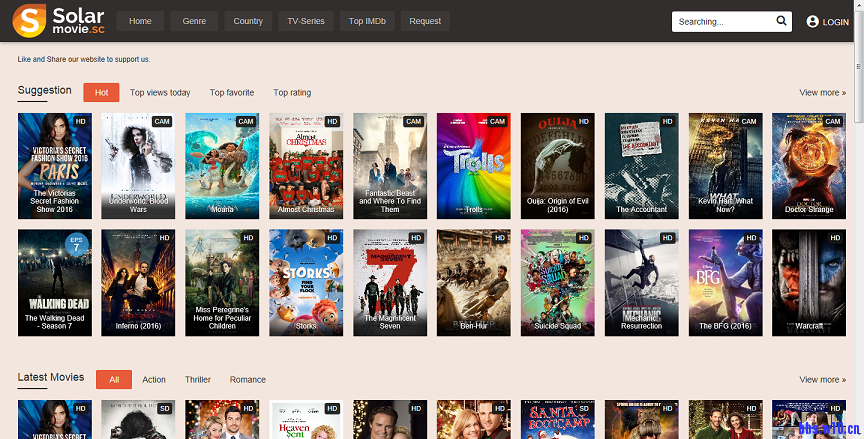
Task: Open The Victorias Secret Fashion Show 2016 poster
Action: pos(55,166)
